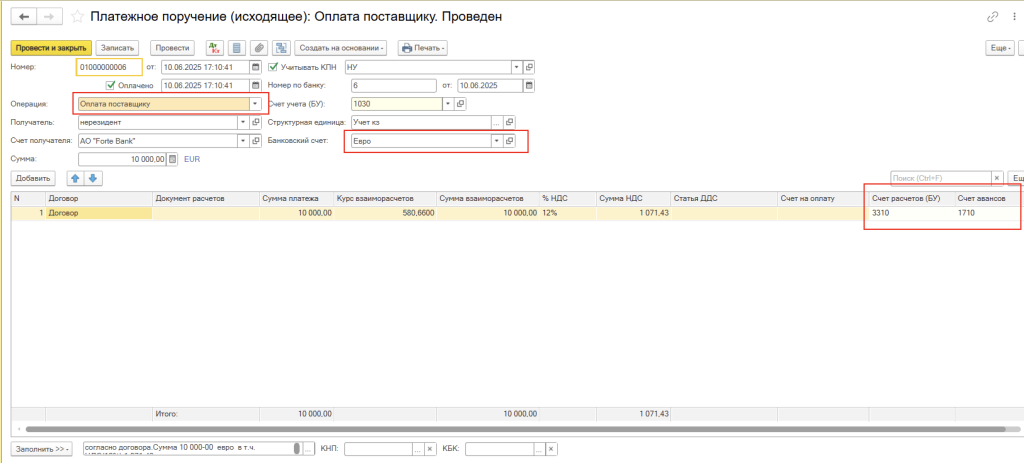Image resolution: width=1024 pixels, height=463 pixels.
Task: Move the table row down
Action: 93,178
